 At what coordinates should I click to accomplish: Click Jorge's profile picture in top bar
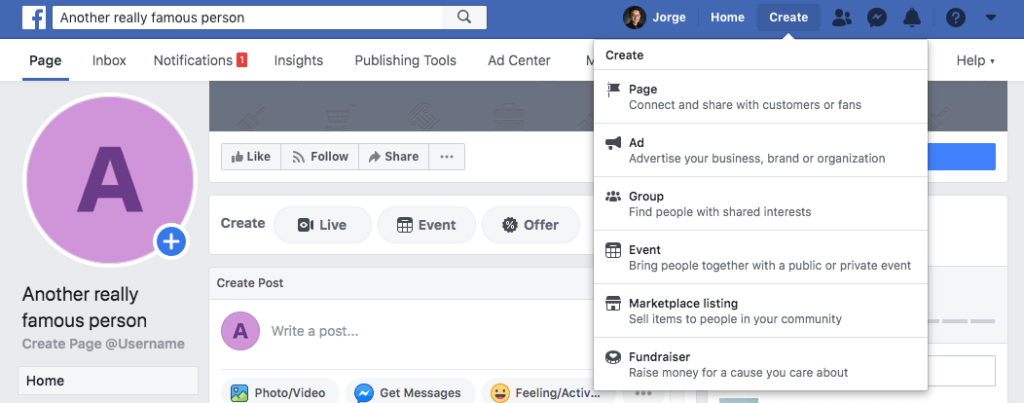click(x=634, y=18)
